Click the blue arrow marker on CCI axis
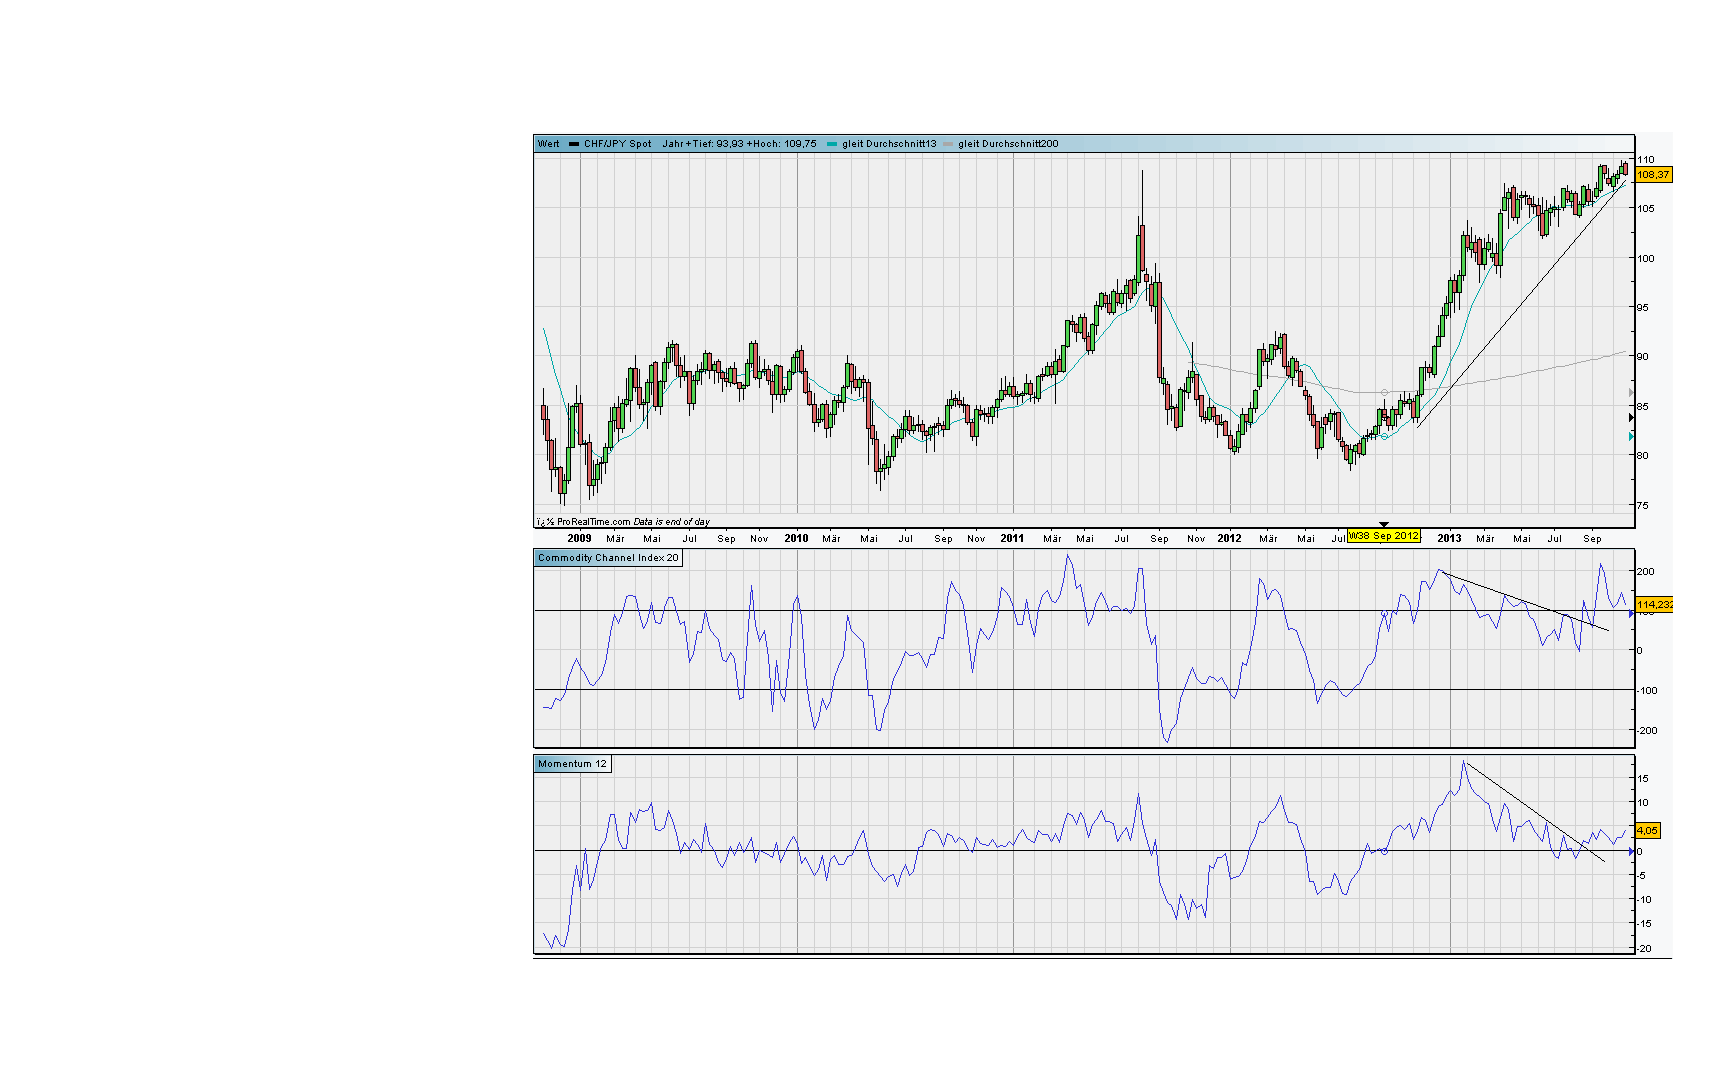This screenshot has height=1066, width=1734. [x=1632, y=614]
